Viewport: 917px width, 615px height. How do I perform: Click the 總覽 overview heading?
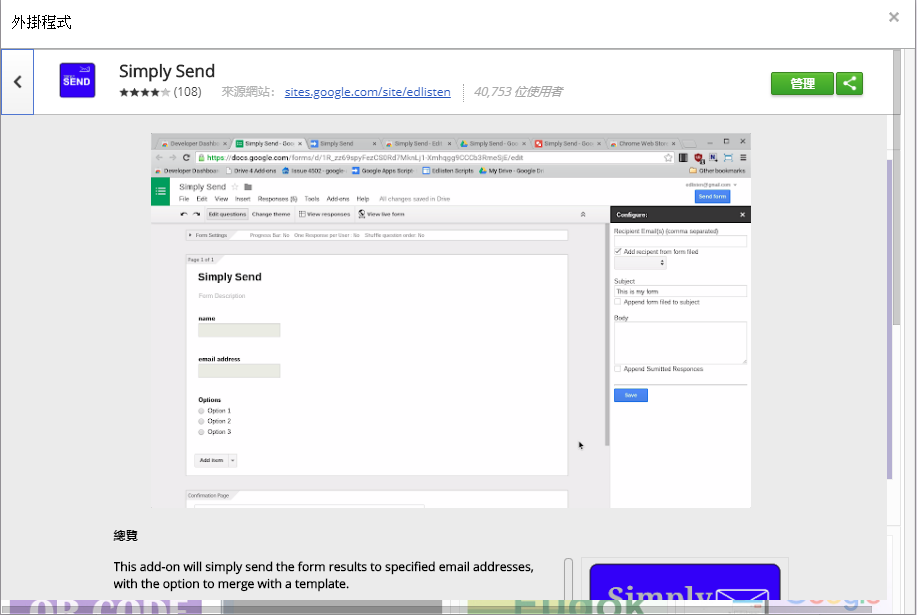click(126, 535)
